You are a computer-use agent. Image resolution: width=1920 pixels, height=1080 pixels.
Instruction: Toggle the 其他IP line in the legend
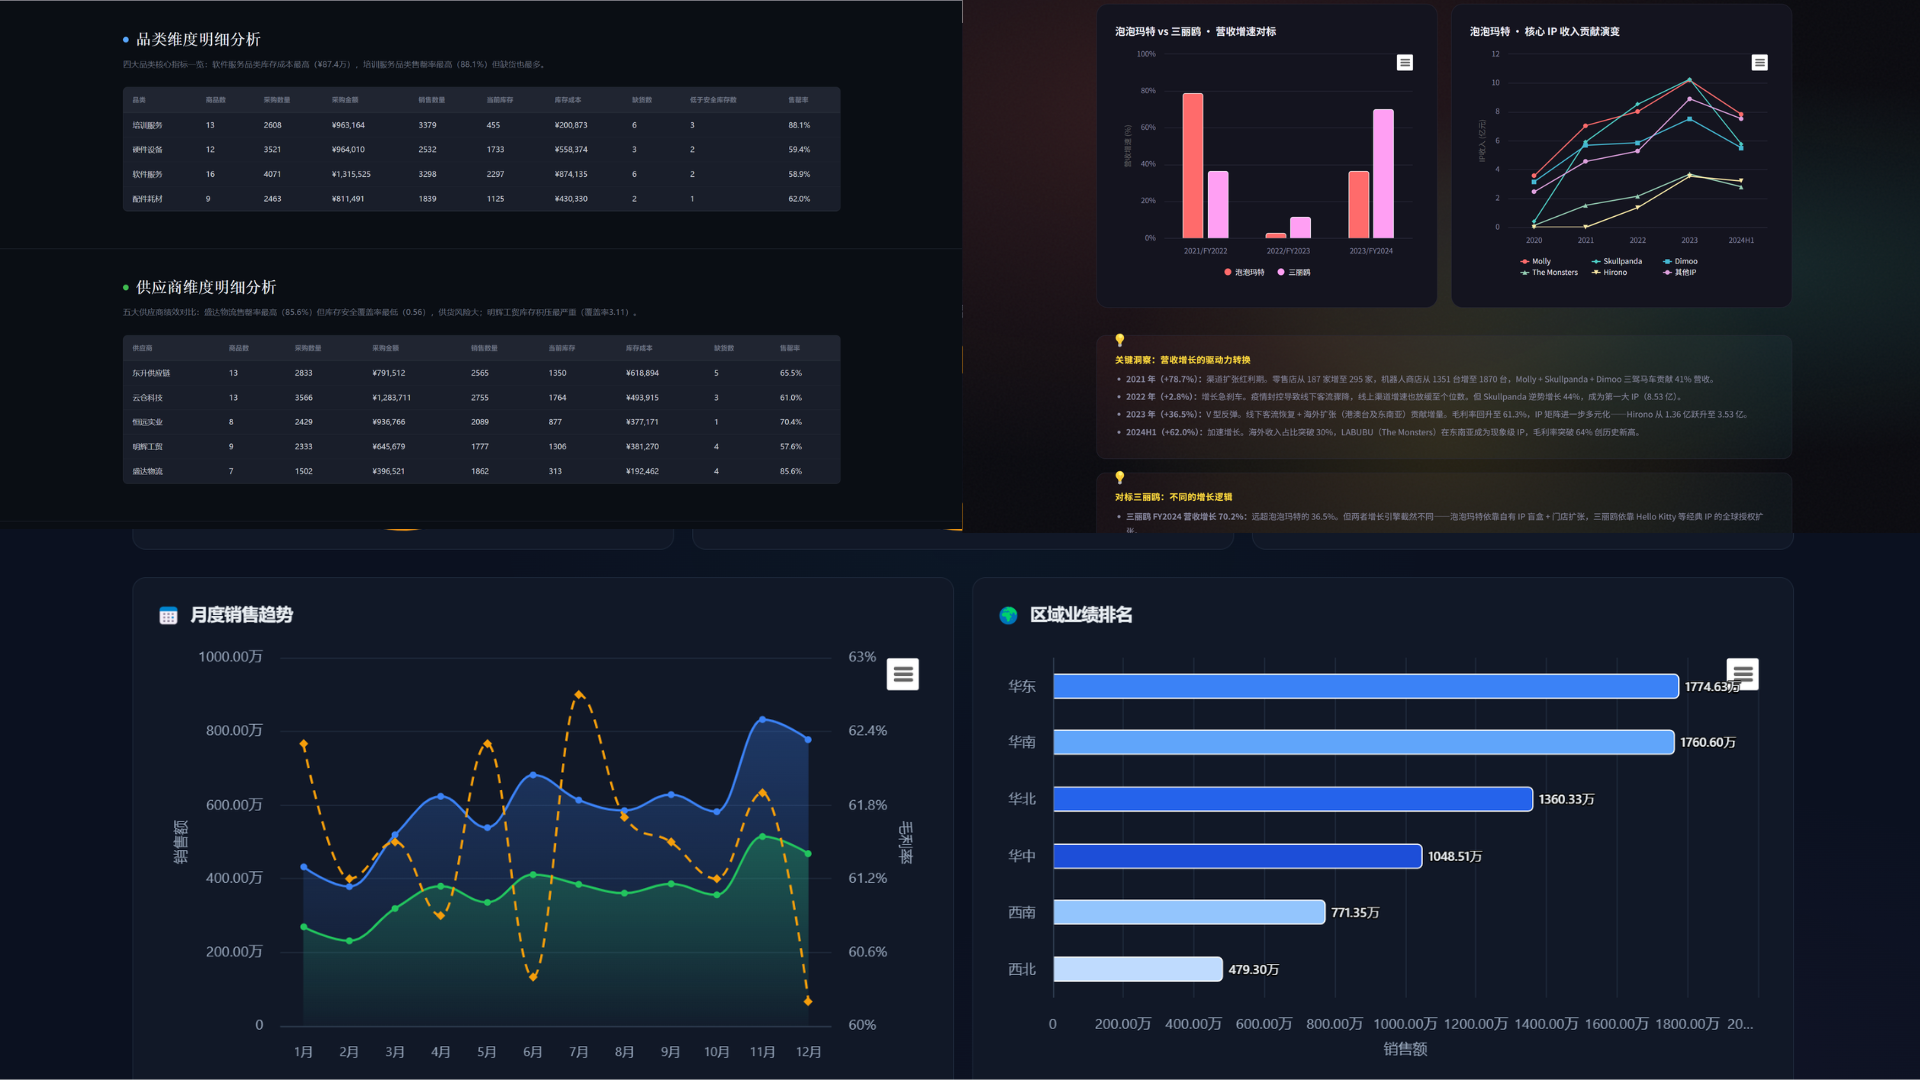1680,272
